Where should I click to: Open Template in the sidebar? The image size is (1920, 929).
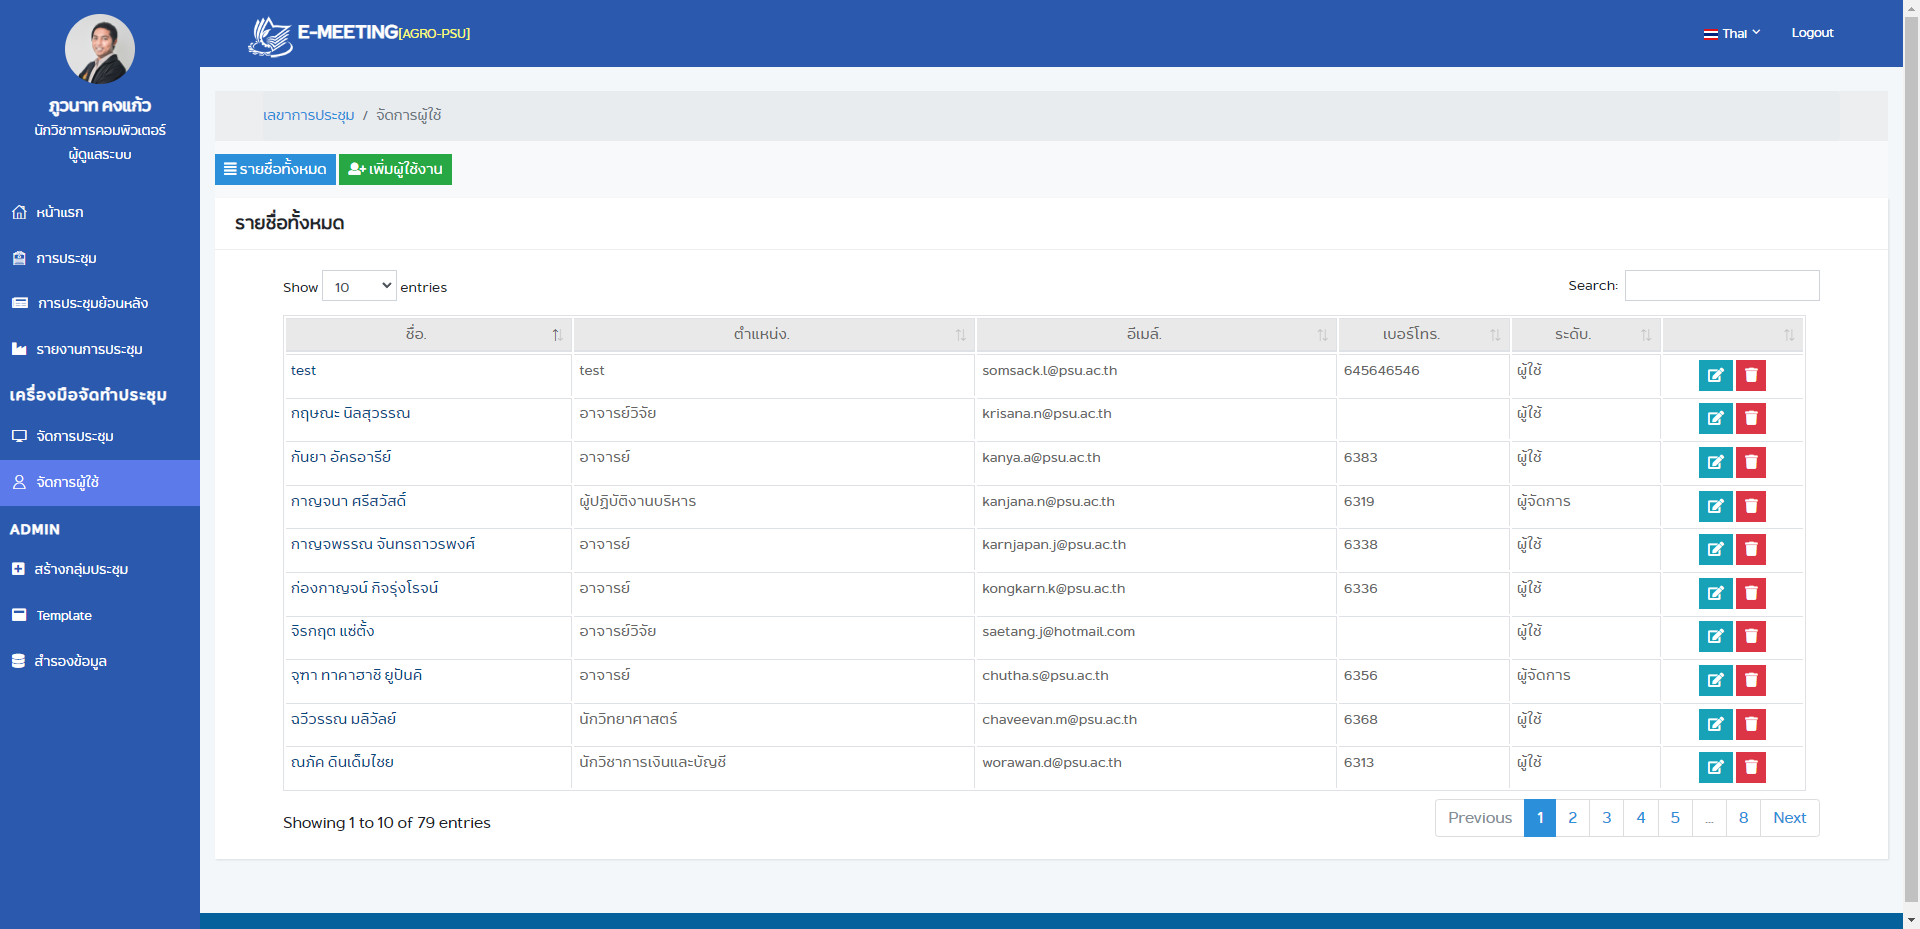[x=100, y=615]
